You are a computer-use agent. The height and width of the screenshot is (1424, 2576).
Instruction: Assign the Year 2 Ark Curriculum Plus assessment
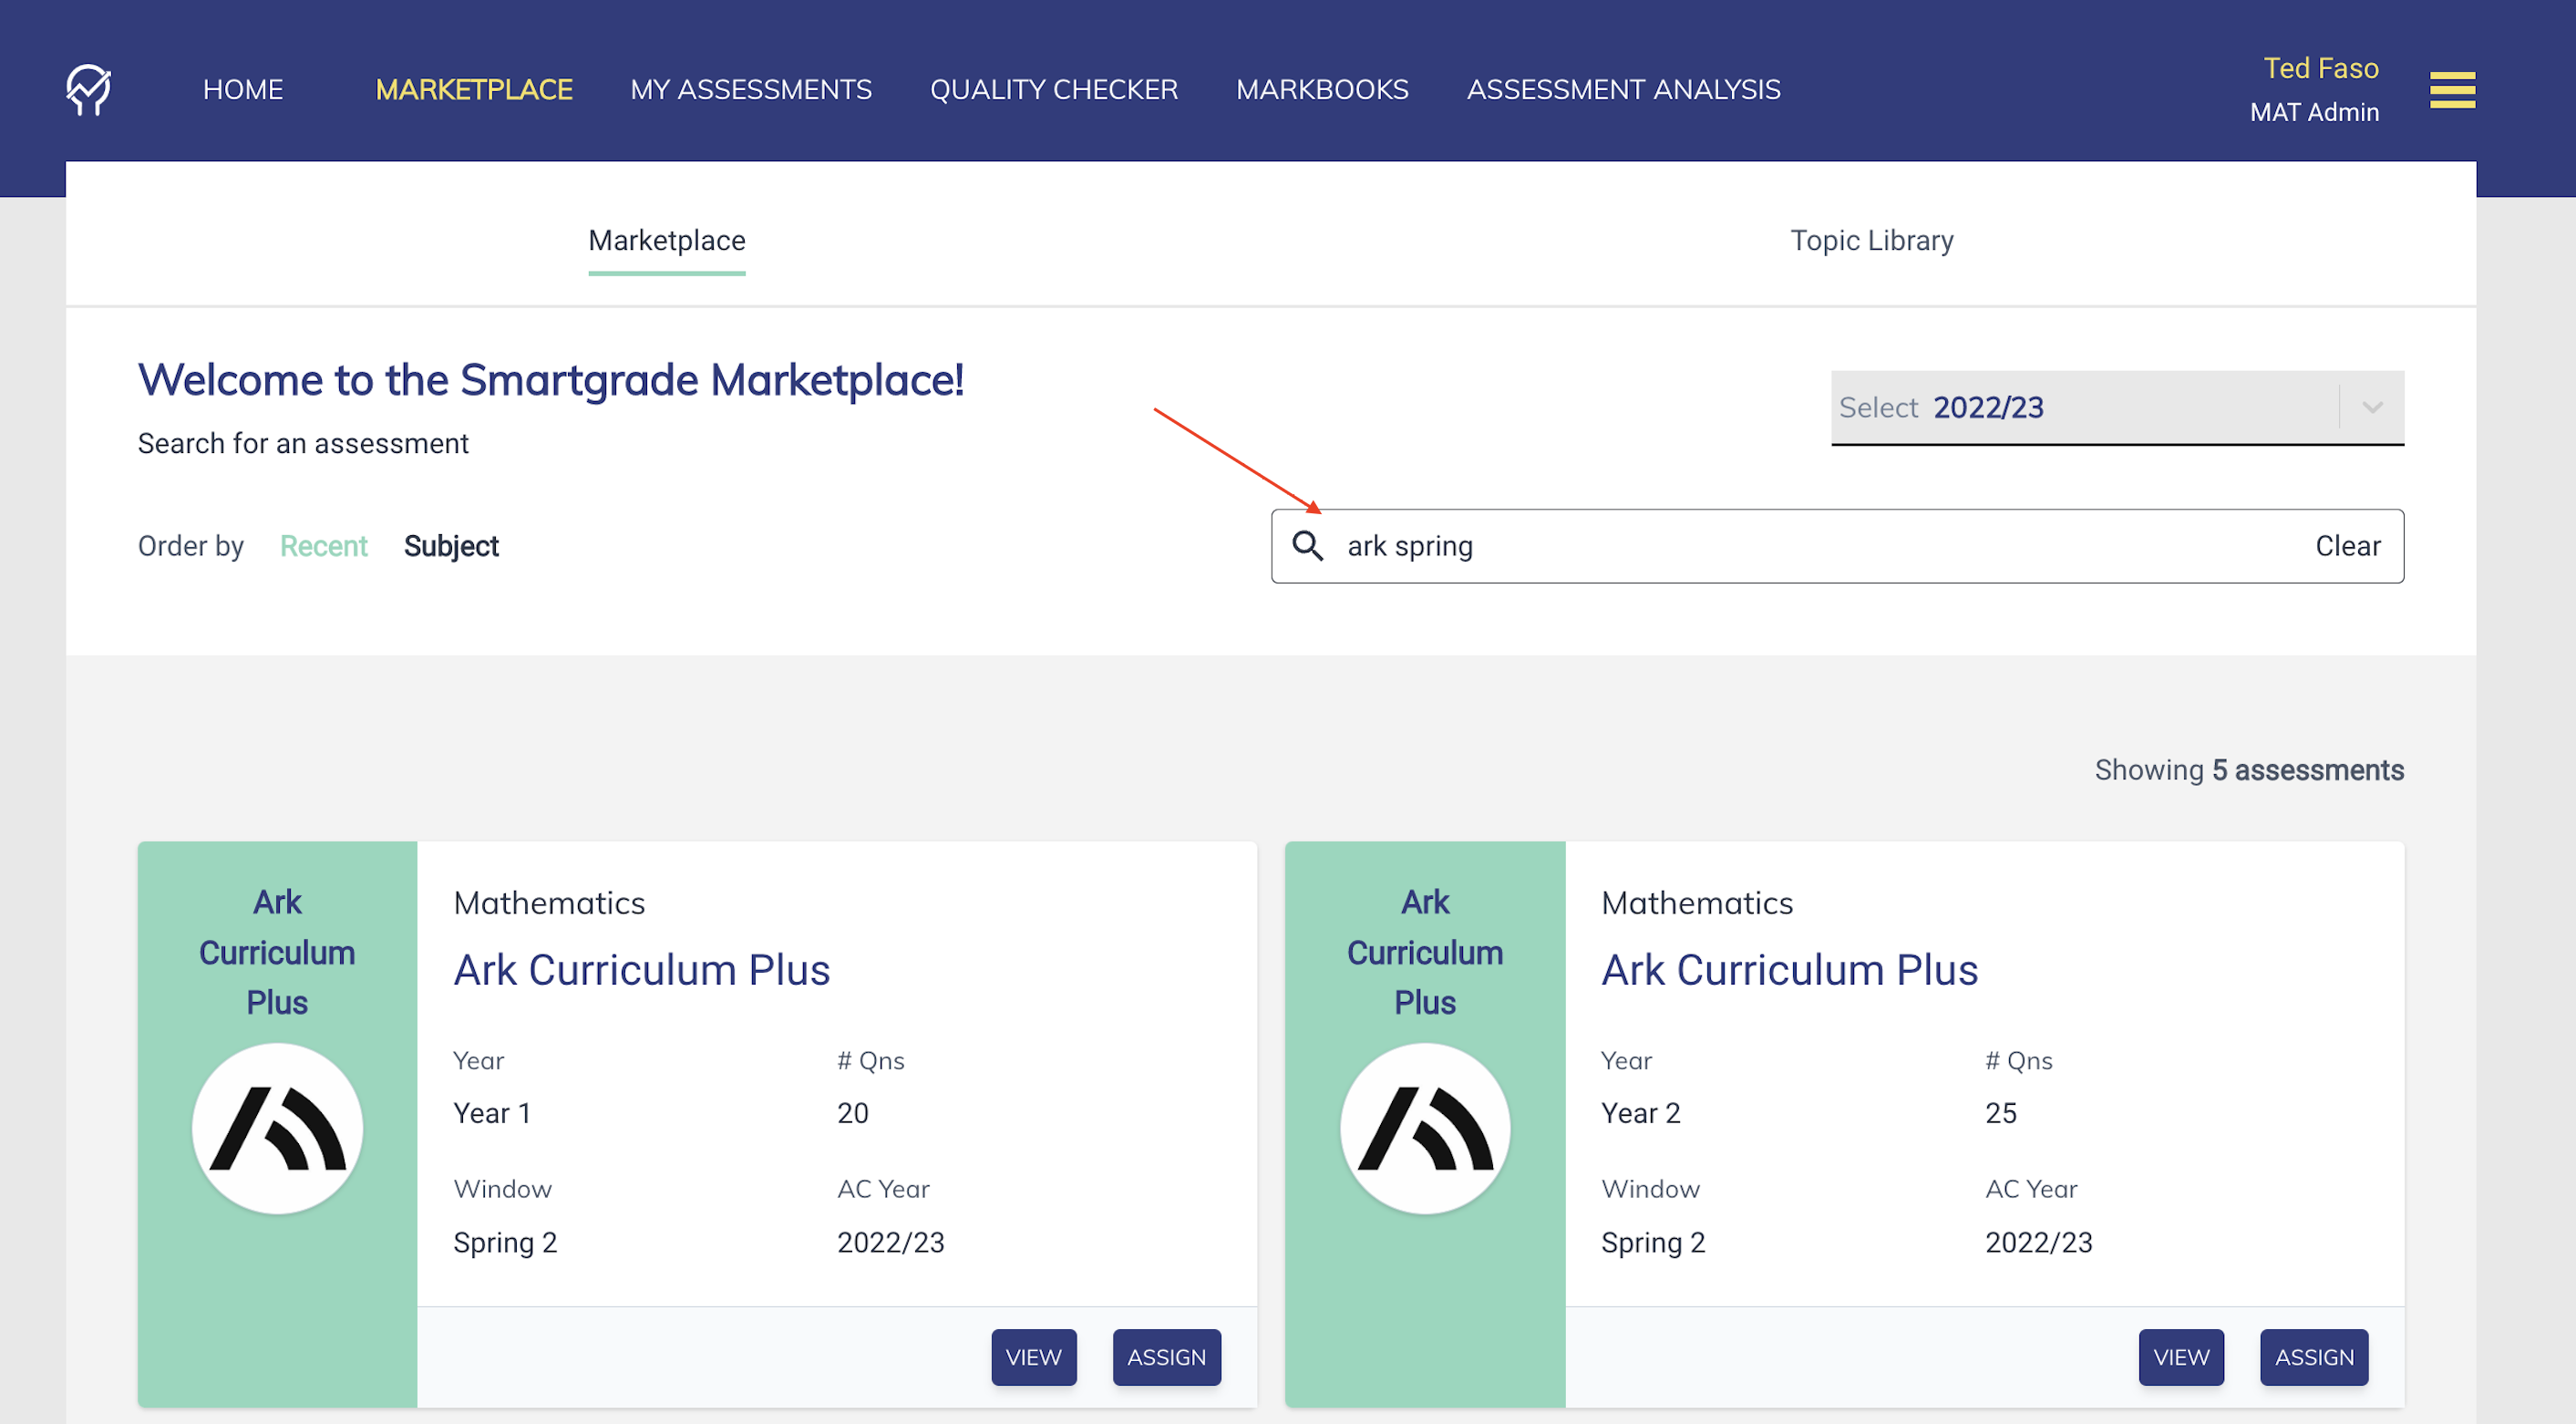tap(2314, 1357)
